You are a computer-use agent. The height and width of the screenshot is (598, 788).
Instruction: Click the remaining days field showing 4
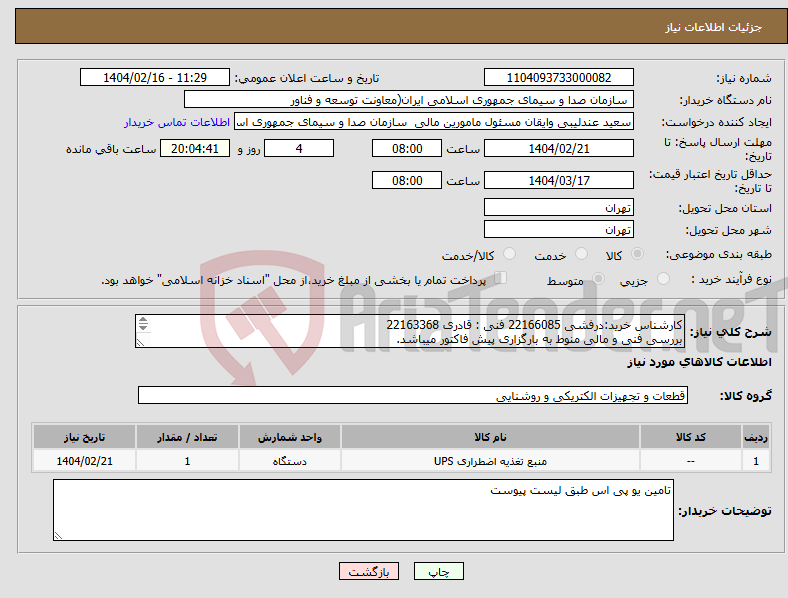point(299,148)
